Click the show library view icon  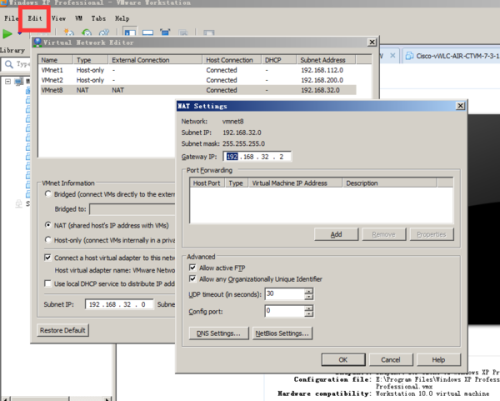tap(130, 33)
